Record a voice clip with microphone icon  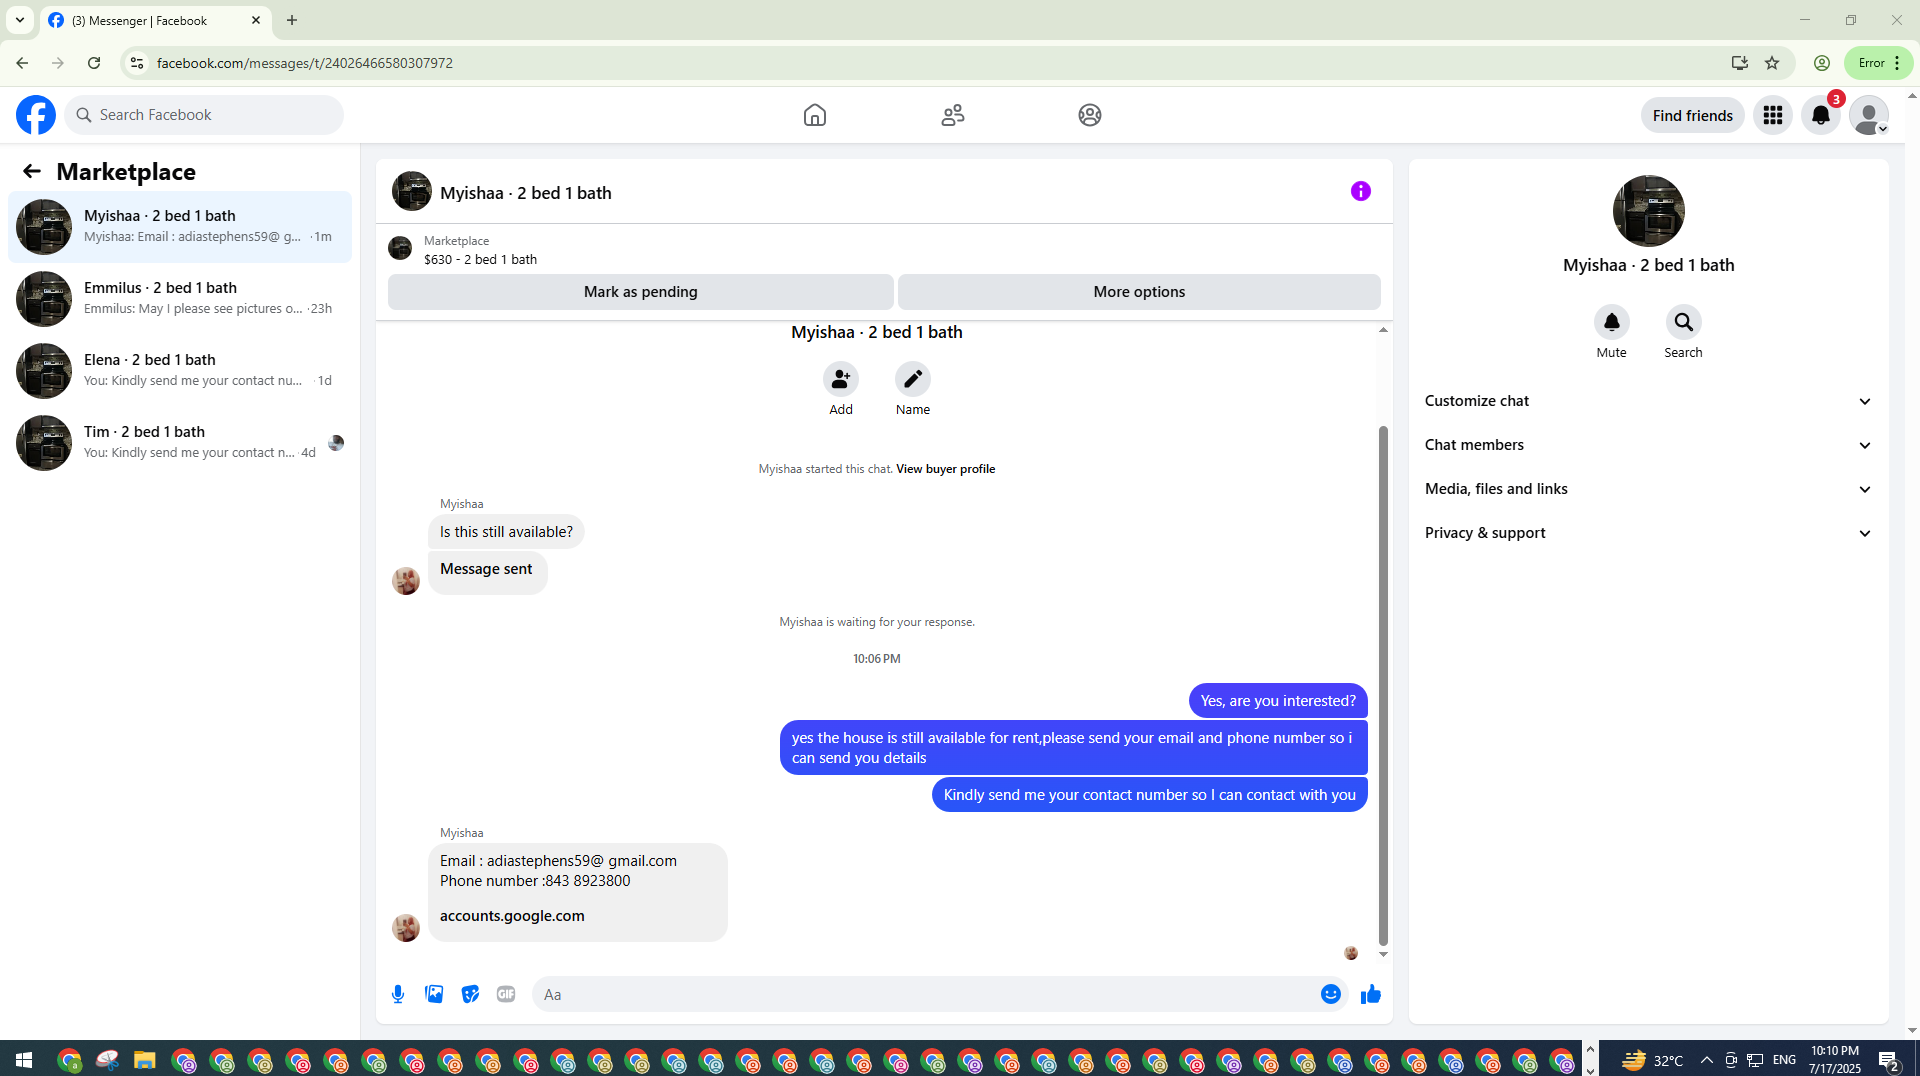398,994
